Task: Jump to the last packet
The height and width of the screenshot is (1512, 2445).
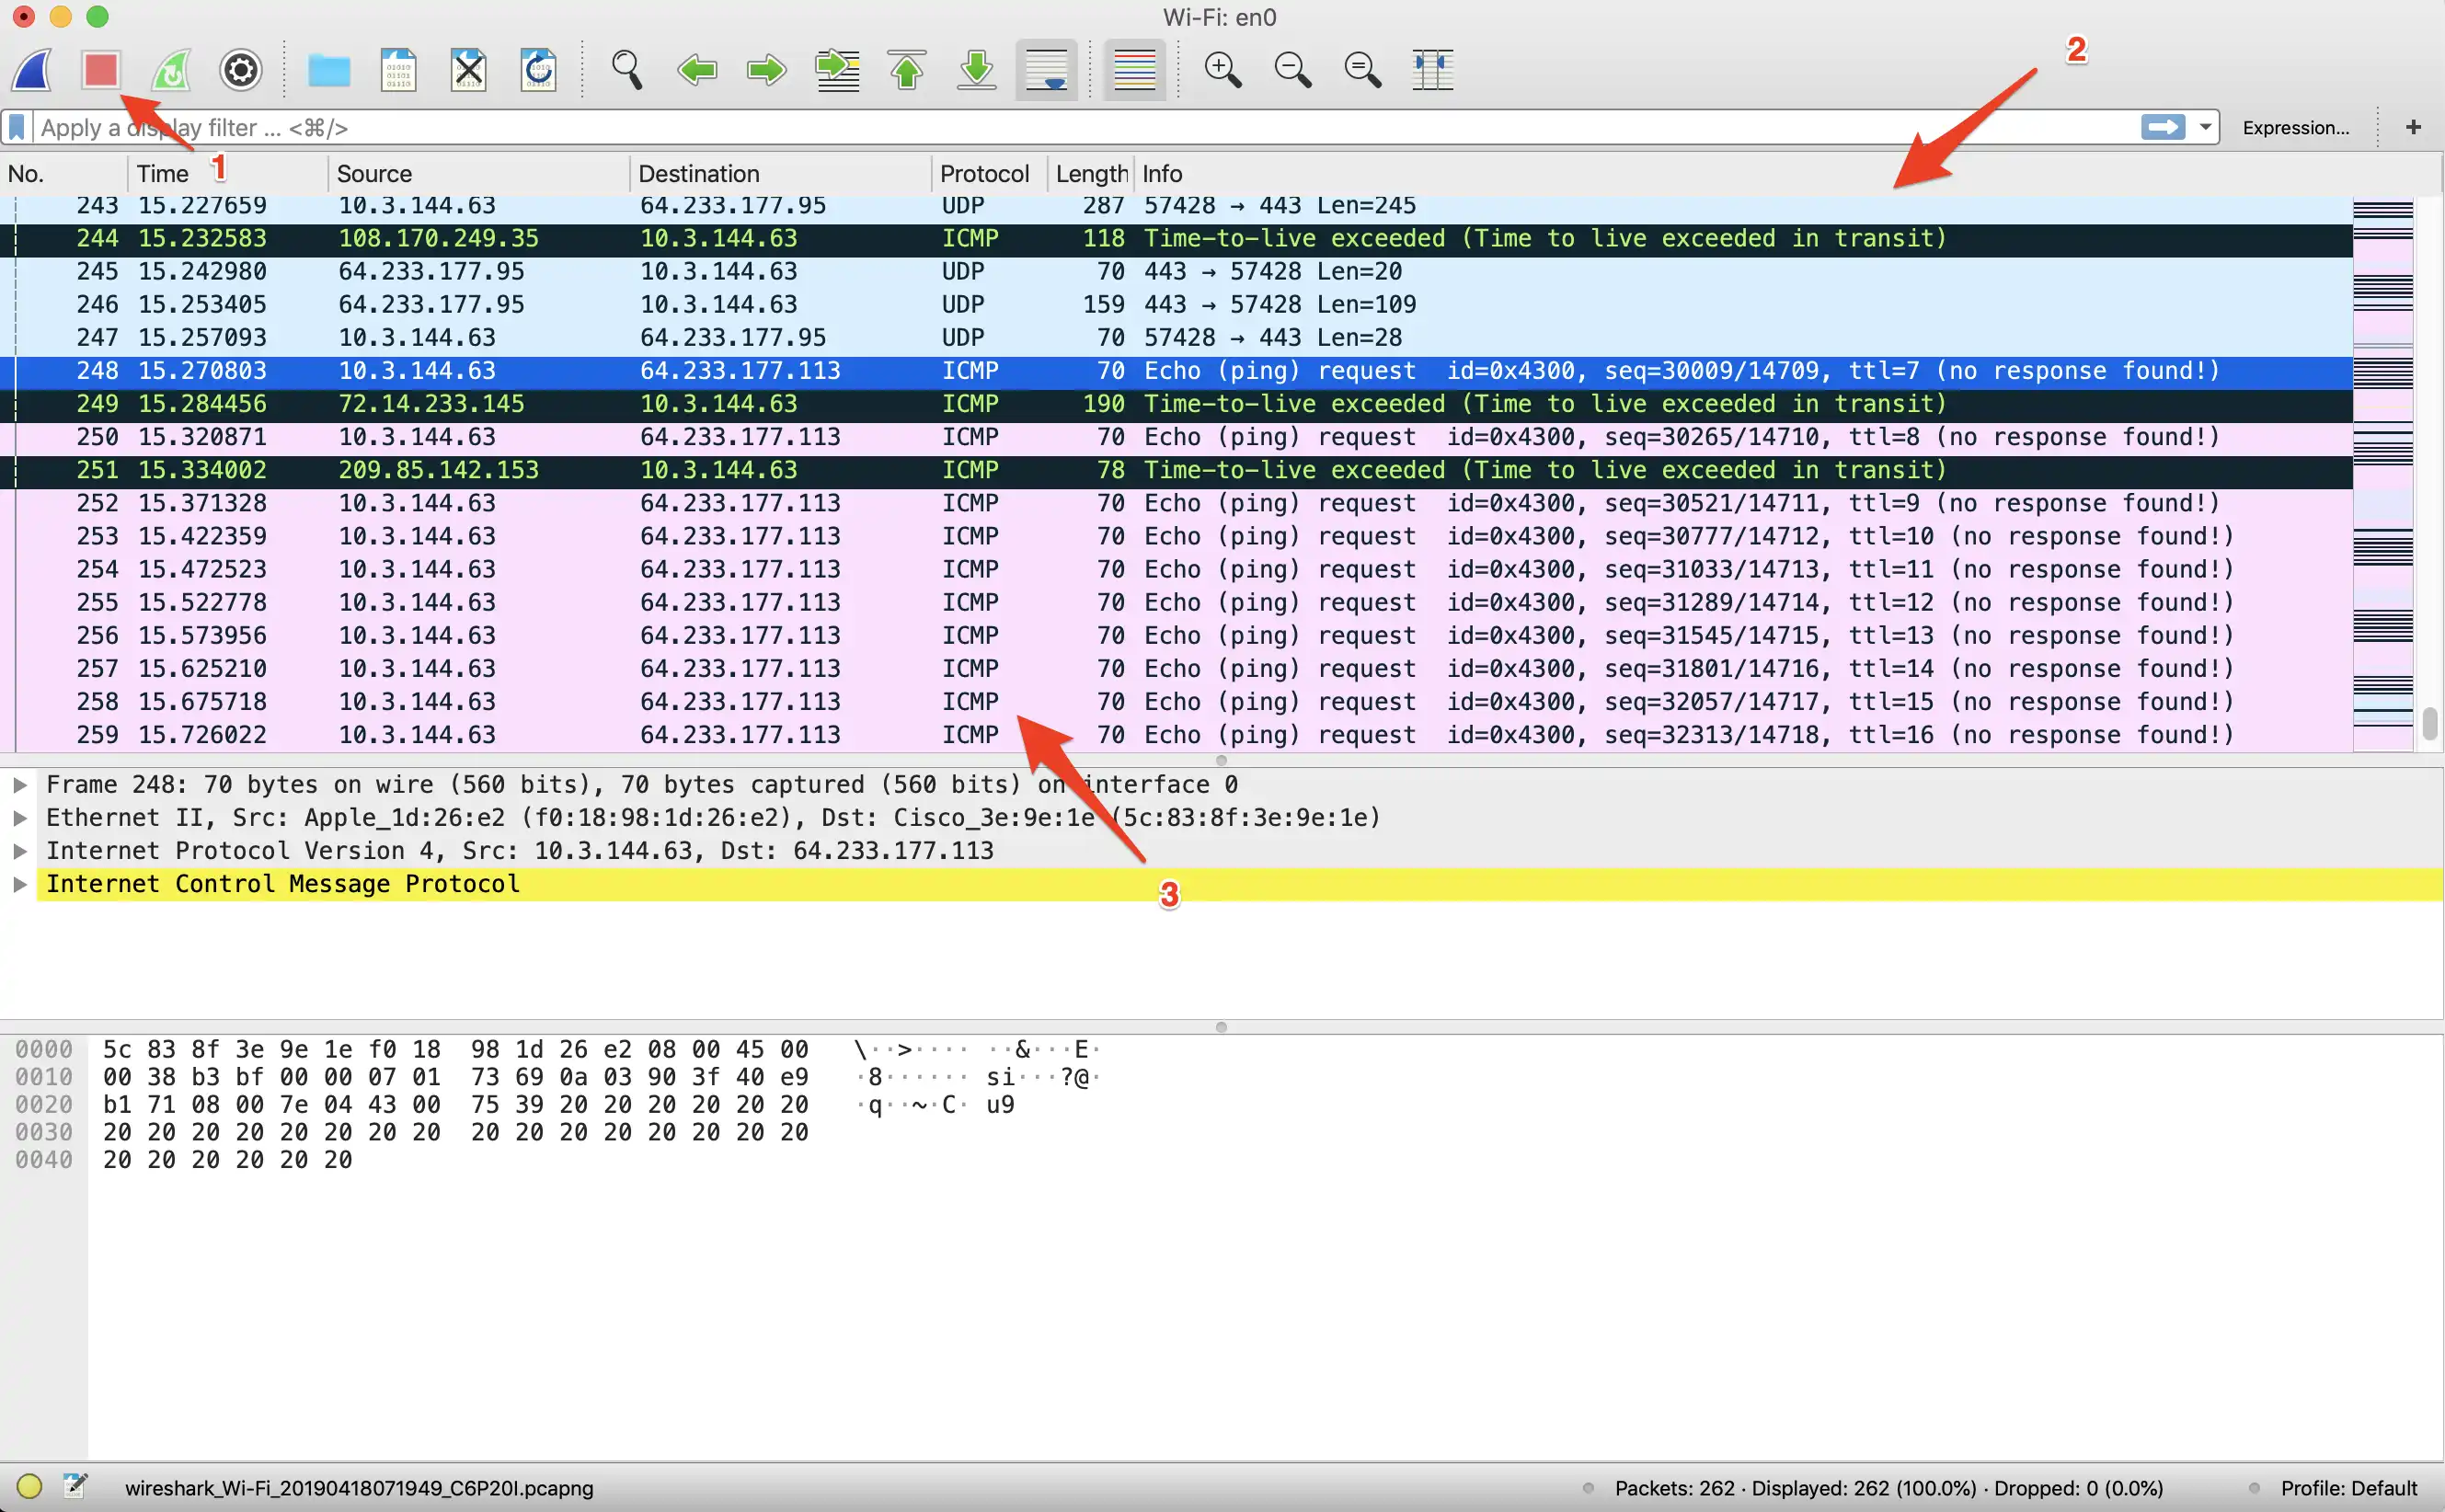Action: pos(976,70)
